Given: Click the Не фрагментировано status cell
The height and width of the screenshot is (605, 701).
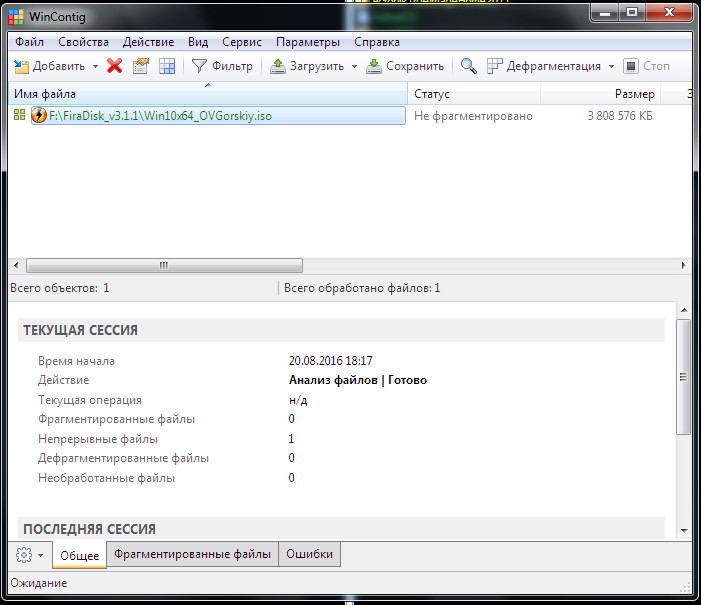Looking at the screenshot, I should click(473, 116).
